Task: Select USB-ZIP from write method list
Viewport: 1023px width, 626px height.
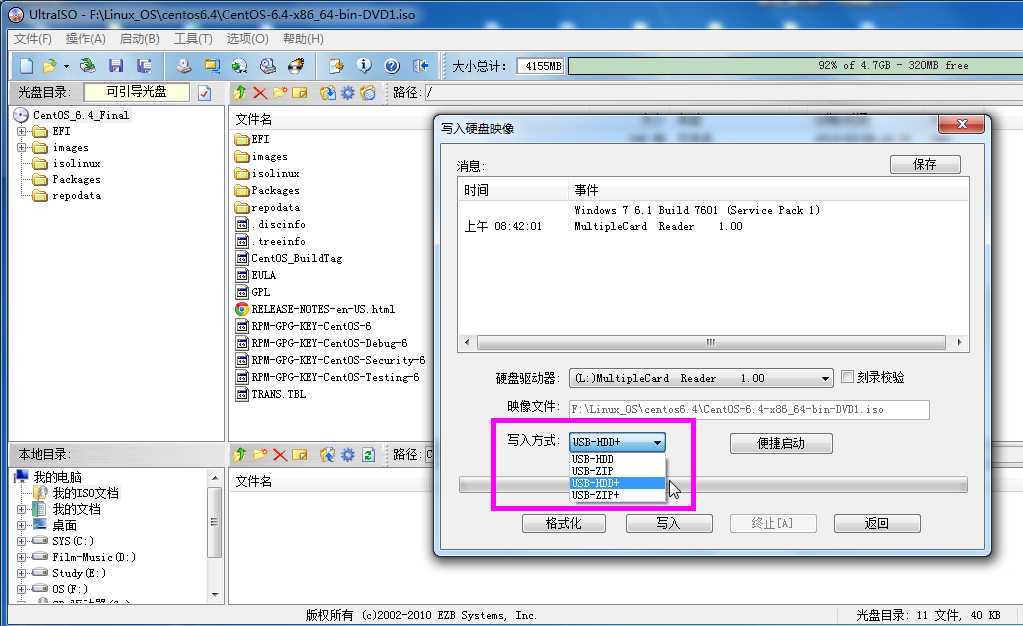Action: tap(617, 471)
